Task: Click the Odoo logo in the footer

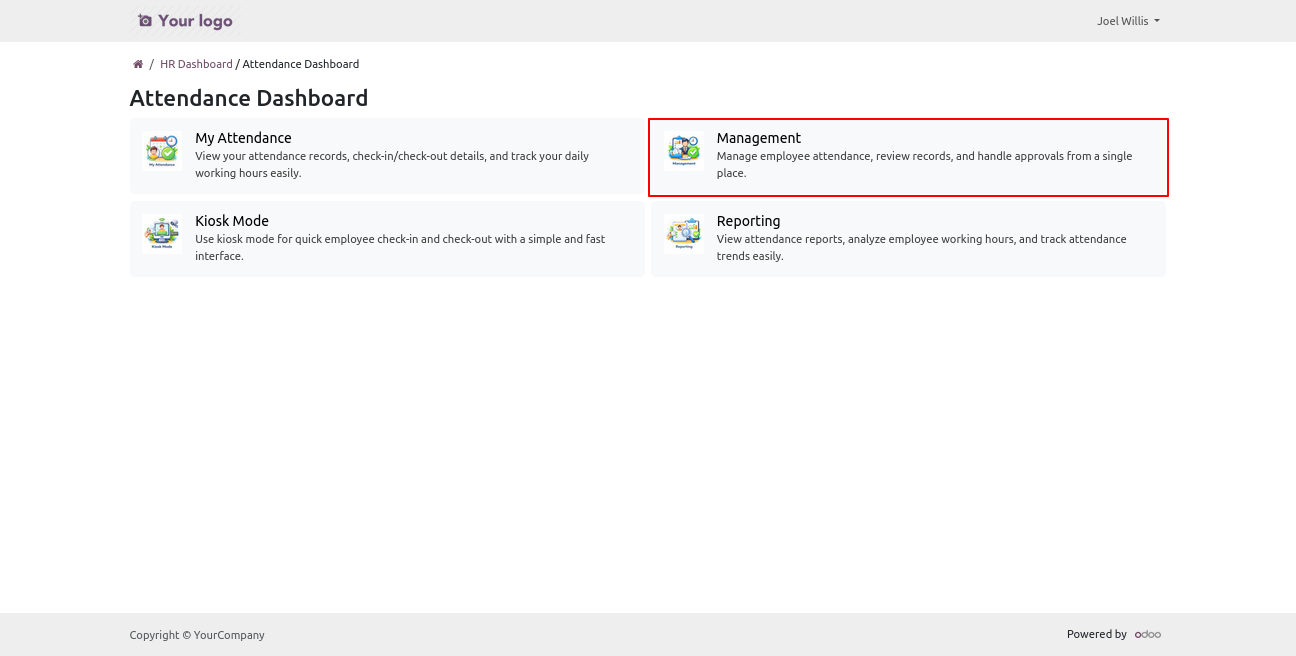Action: click(x=1147, y=634)
